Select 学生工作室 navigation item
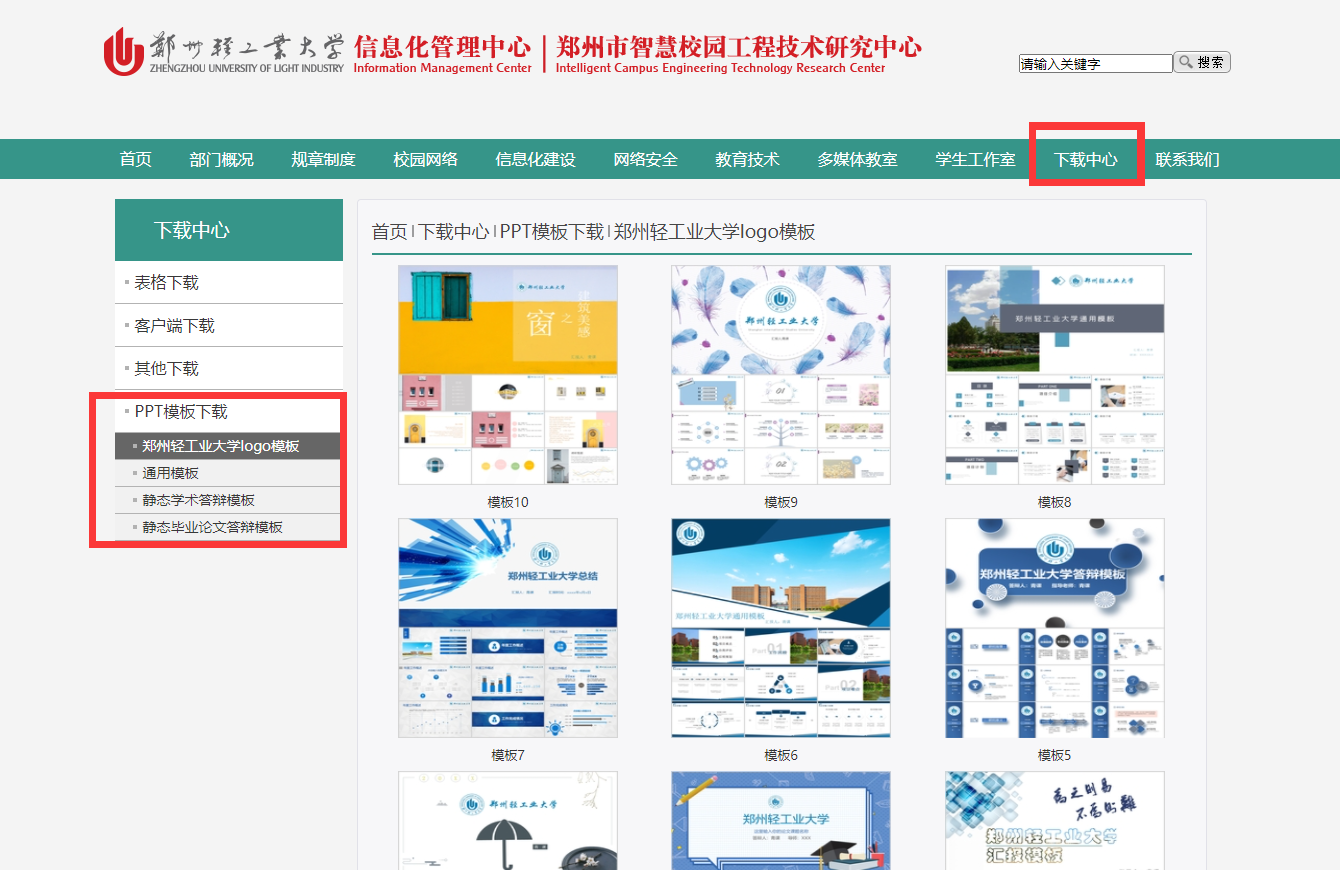This screenshot has height=870, width=1340. (976, 159)
